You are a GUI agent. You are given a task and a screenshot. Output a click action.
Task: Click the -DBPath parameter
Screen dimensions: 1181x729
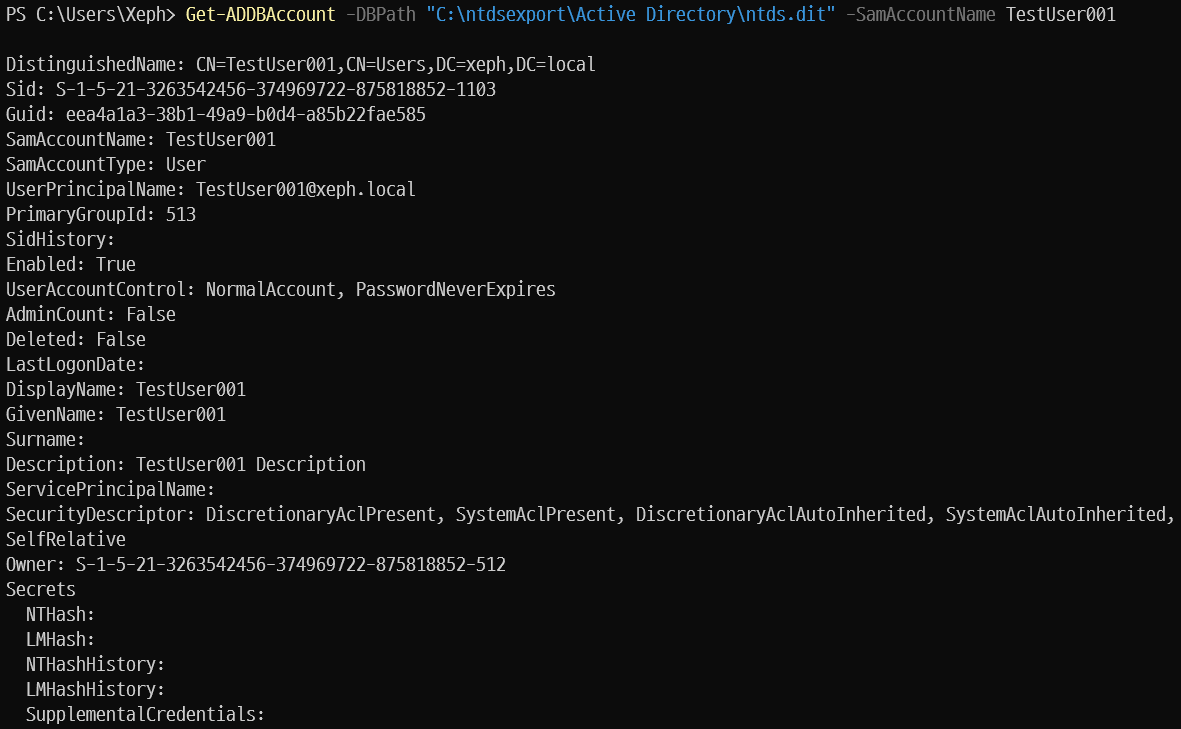click(x=380, y=14)
